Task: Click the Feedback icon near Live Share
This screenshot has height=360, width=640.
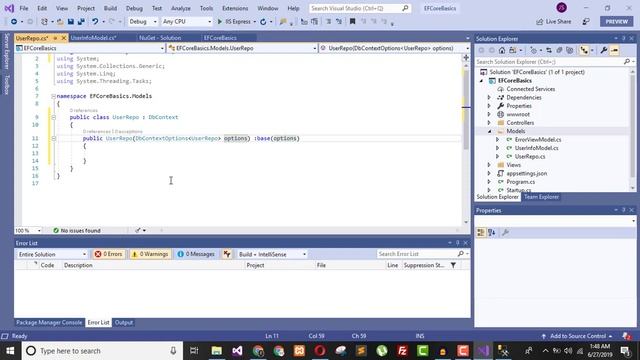Action: tap(586, 22)
